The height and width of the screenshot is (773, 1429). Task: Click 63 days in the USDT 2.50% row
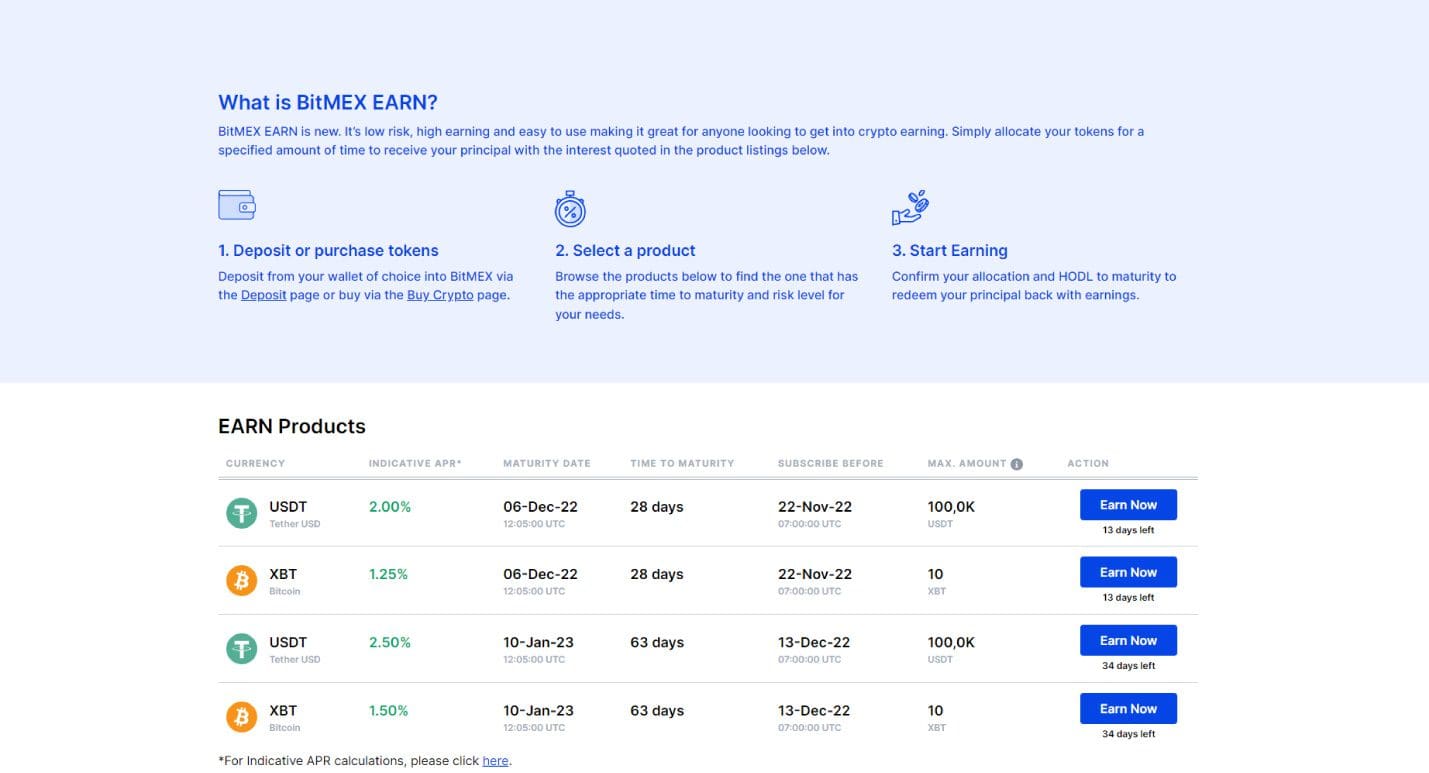[657, 643]
